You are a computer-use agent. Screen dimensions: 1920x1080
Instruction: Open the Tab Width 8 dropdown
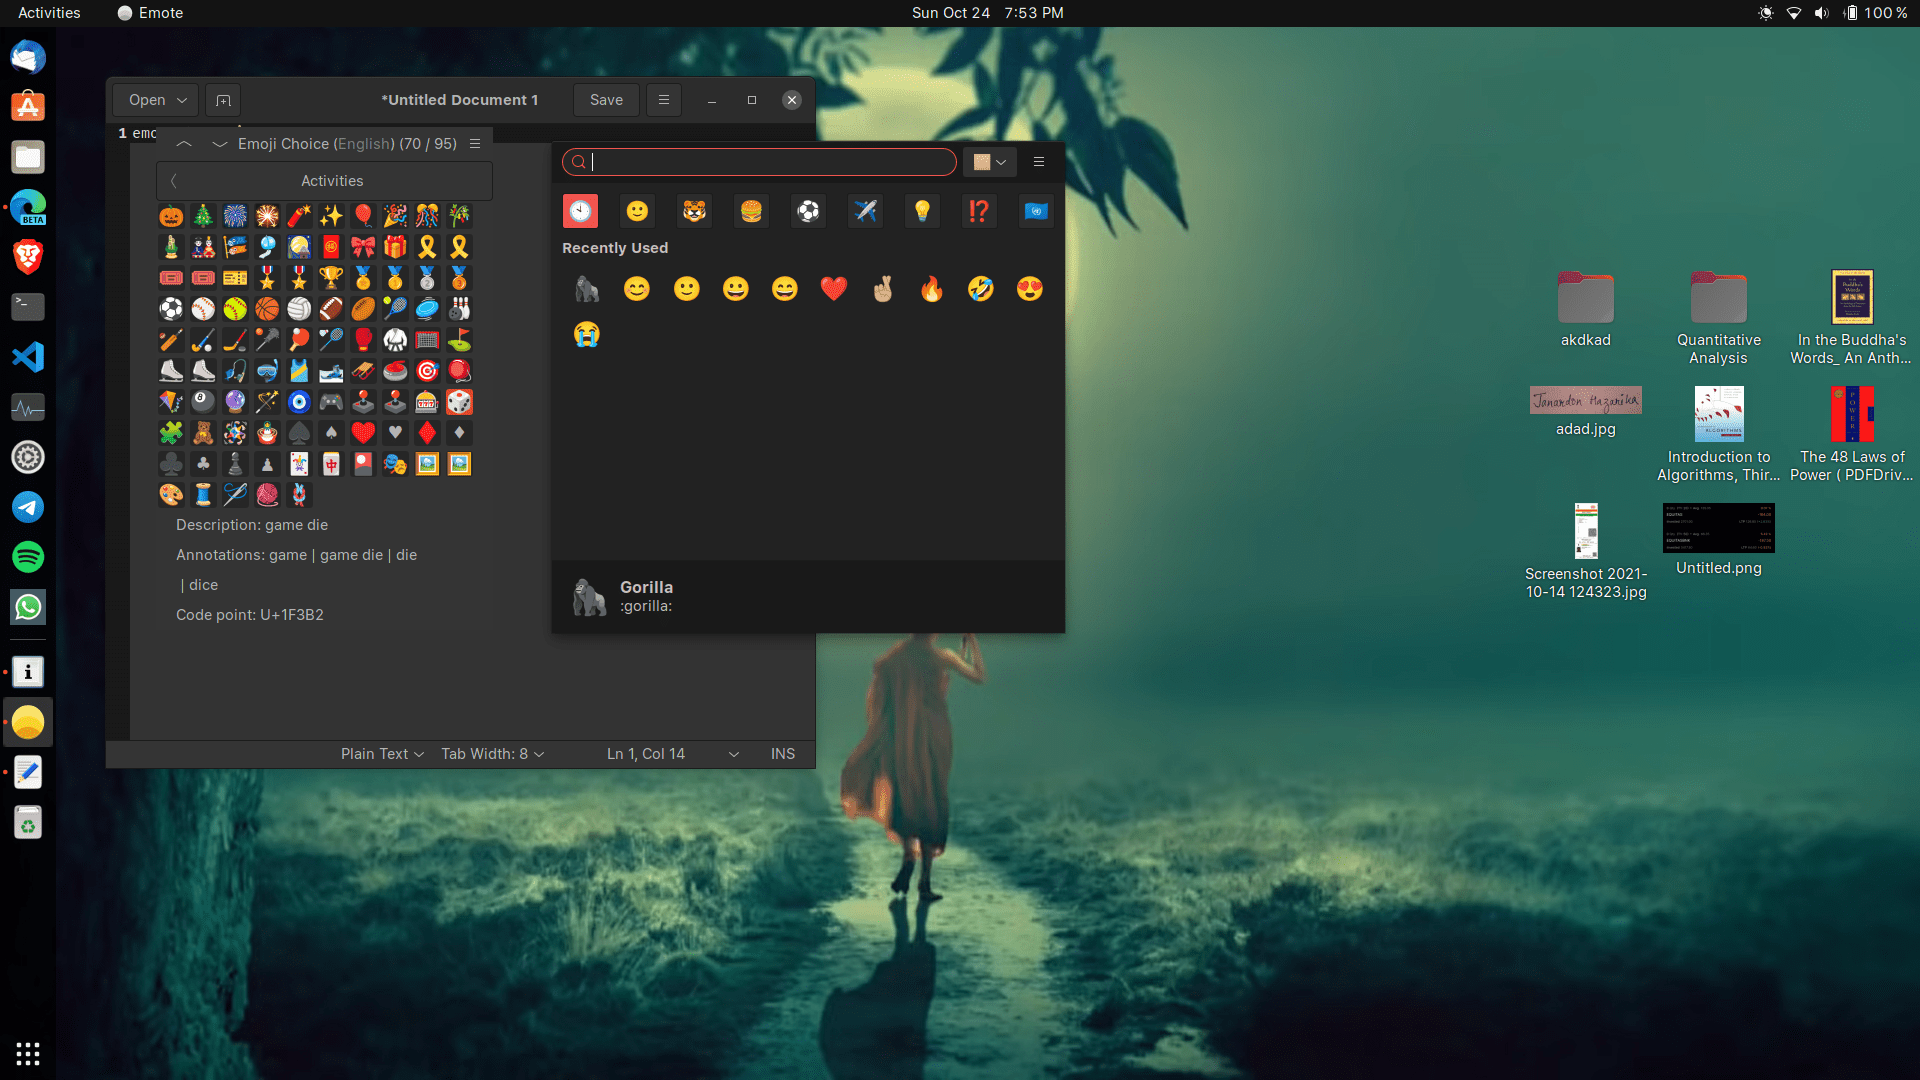(x=492, y=753)
